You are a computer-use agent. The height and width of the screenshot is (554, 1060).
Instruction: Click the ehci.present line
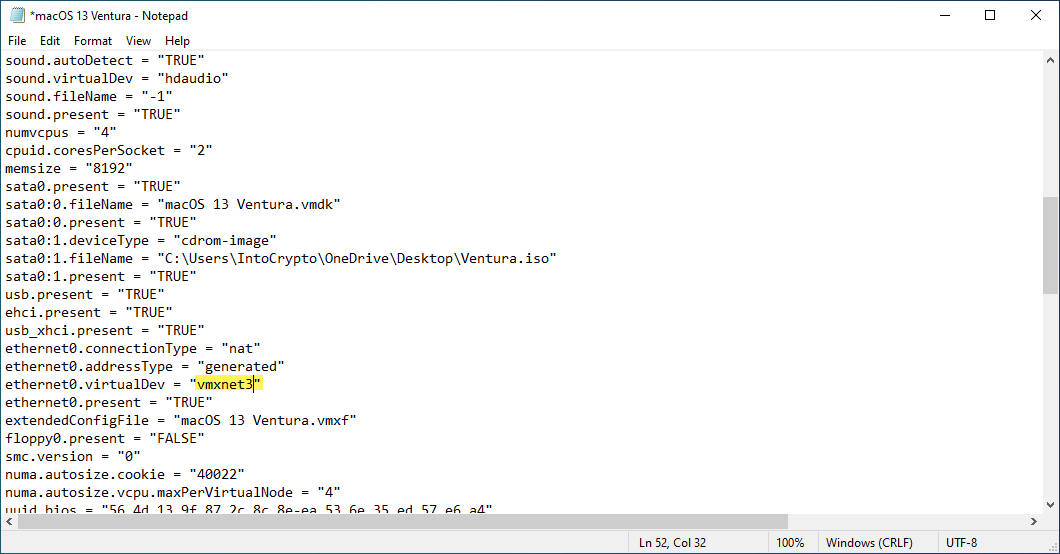coord(89,312)
